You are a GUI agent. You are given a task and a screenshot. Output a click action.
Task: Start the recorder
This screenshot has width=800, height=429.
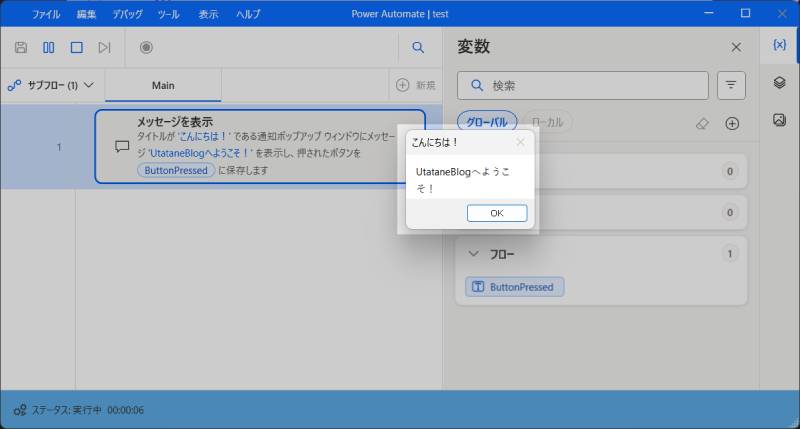[x=146, y=47]
